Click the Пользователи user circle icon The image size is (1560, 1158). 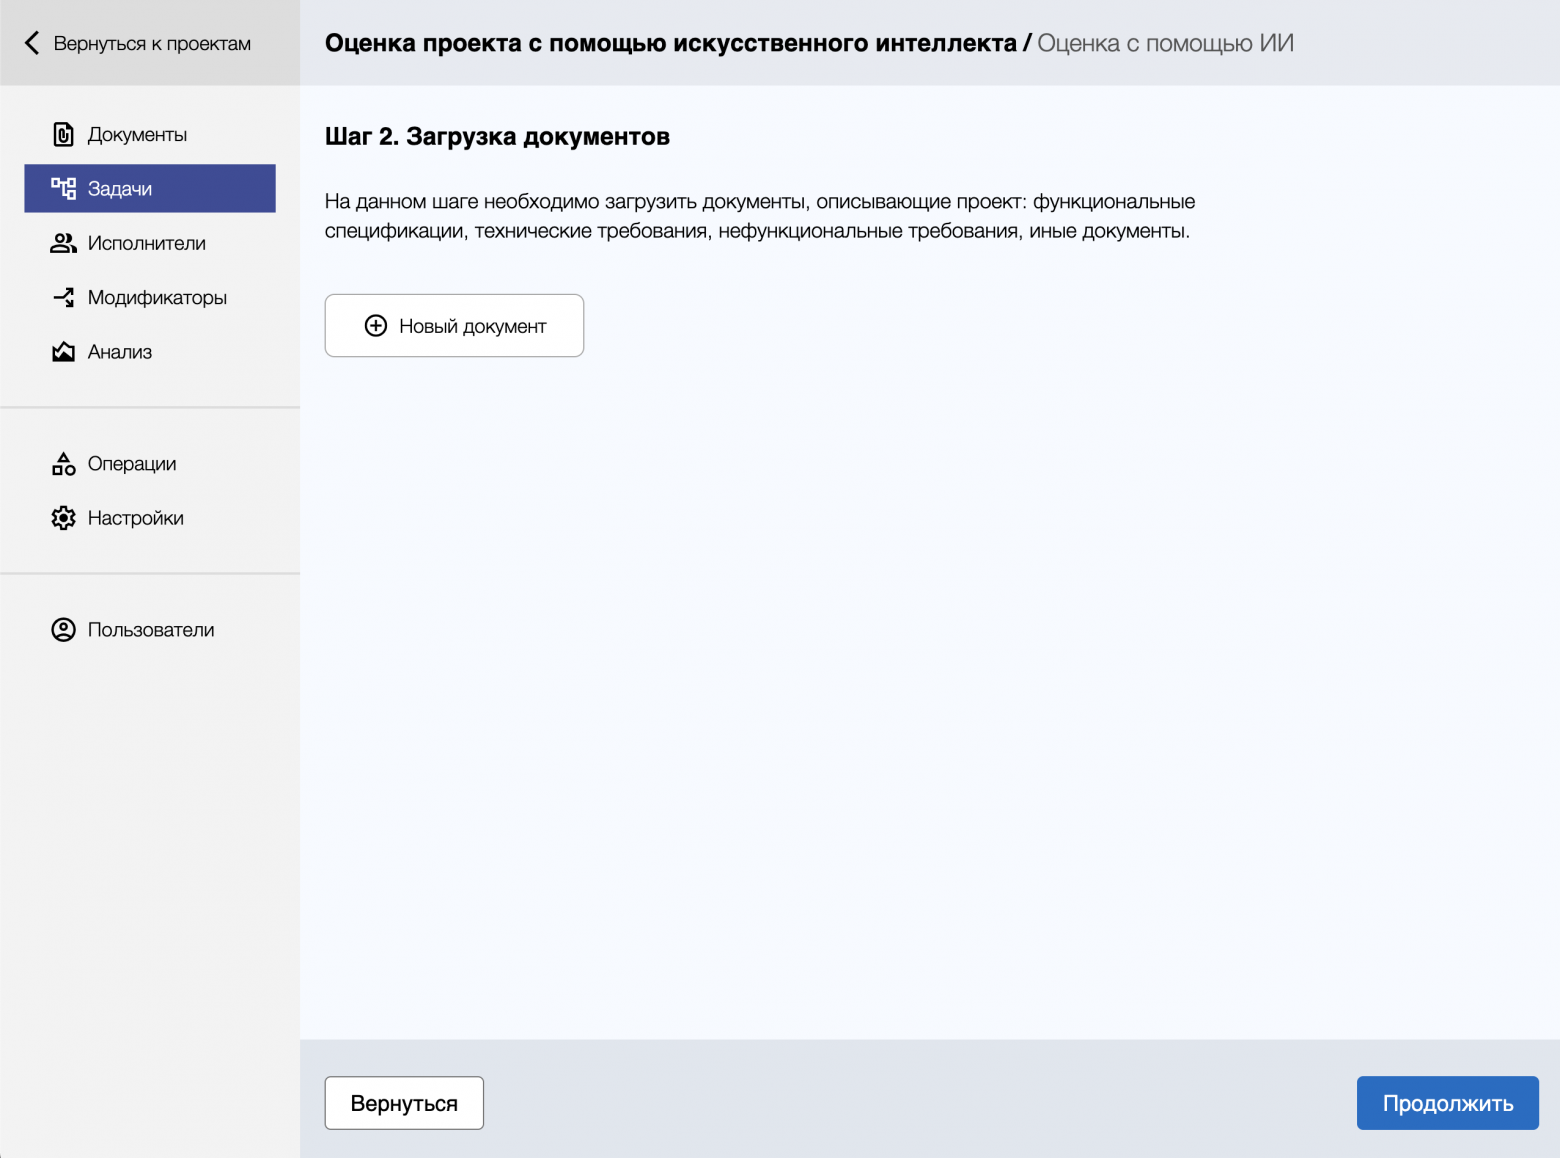click(63, 630)
